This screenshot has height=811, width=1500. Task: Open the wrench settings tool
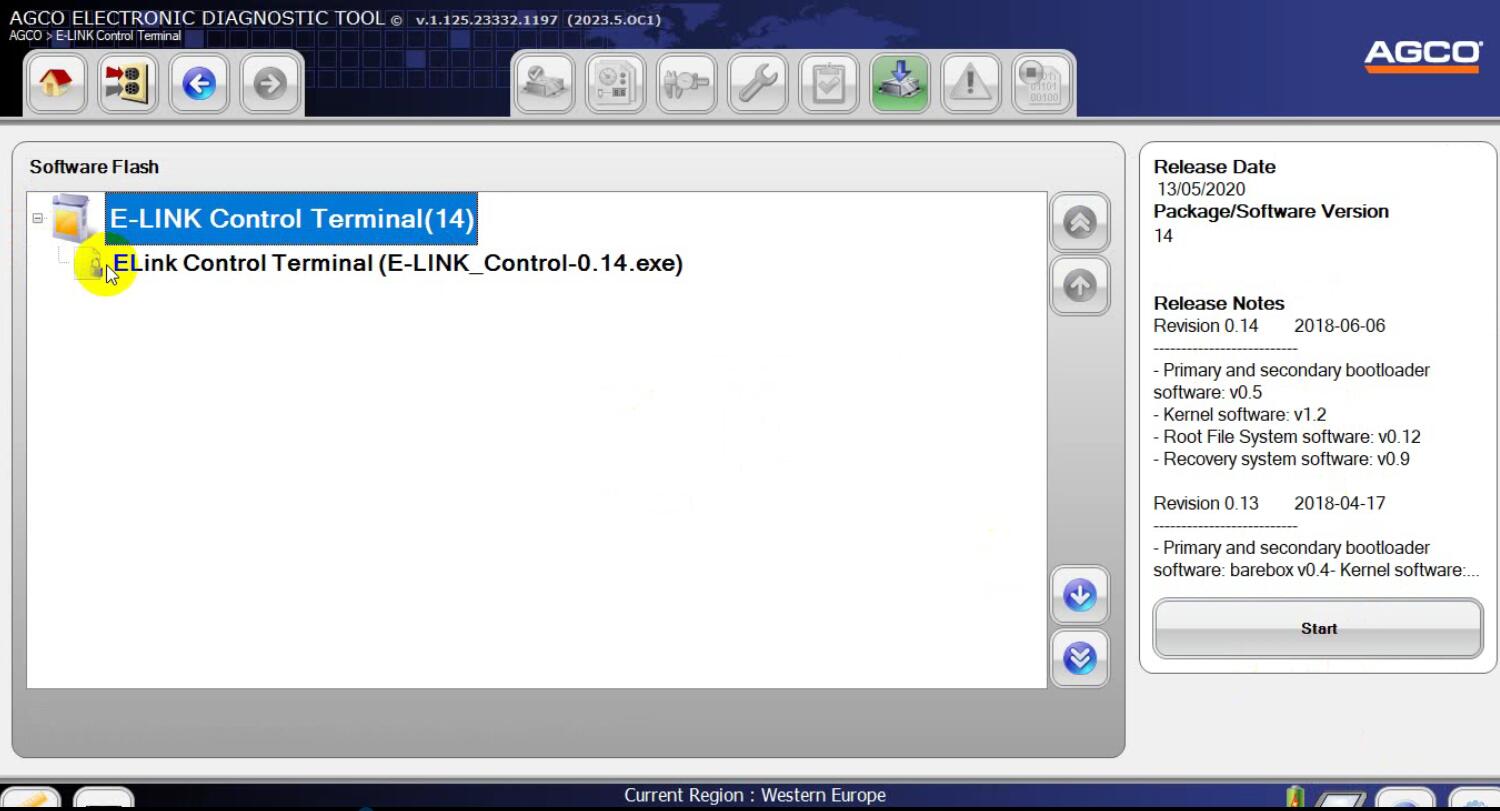[x=758, y=83]
